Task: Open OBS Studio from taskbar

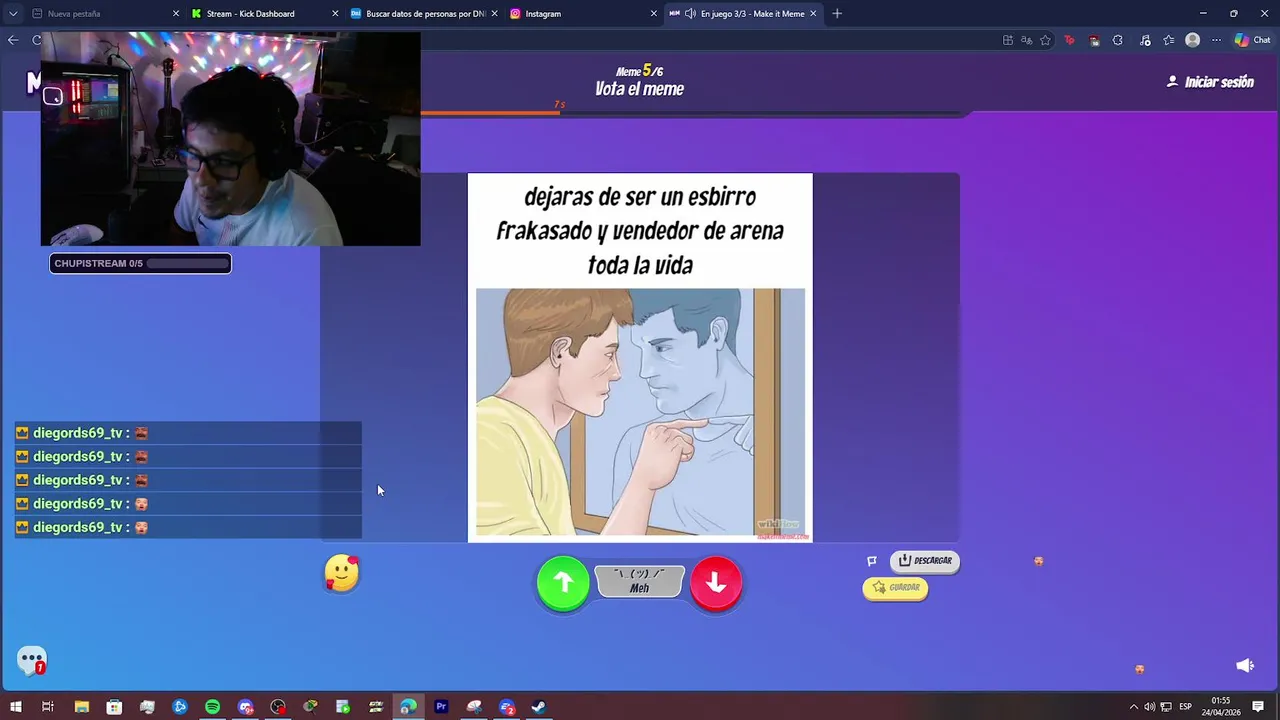Action: [278, 707]
